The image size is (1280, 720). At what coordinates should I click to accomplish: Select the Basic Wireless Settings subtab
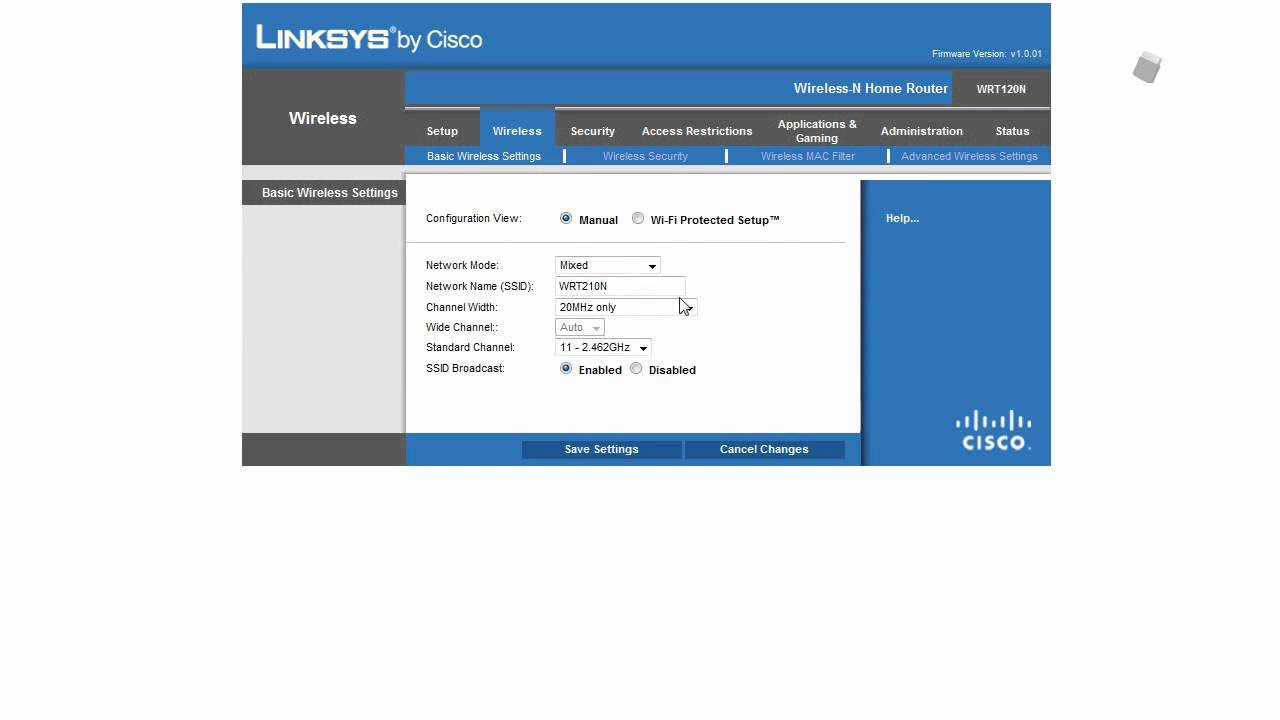[x=484, y=156]
